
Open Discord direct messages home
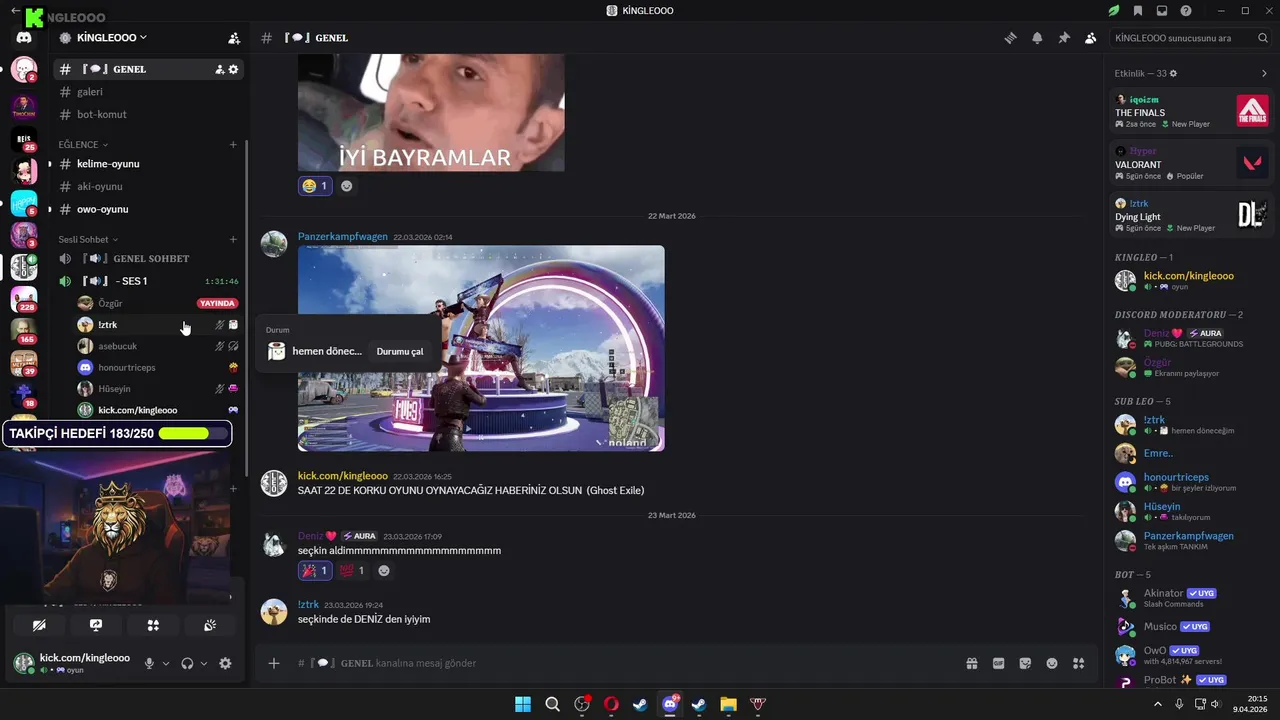(x=24, y=38)
